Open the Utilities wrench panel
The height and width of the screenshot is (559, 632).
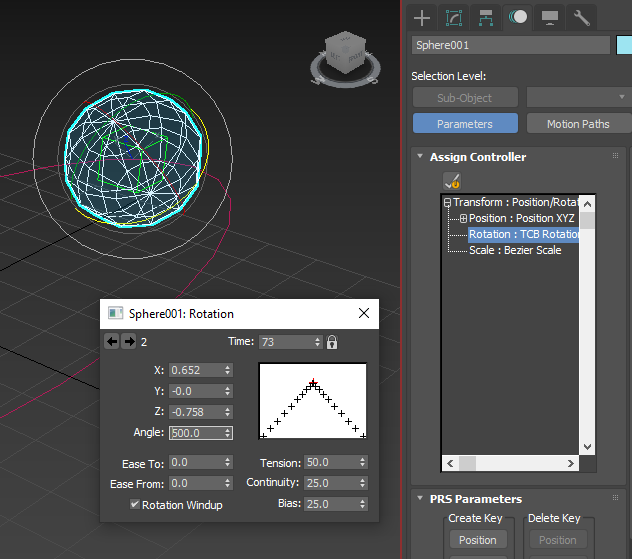click(581, 17)
